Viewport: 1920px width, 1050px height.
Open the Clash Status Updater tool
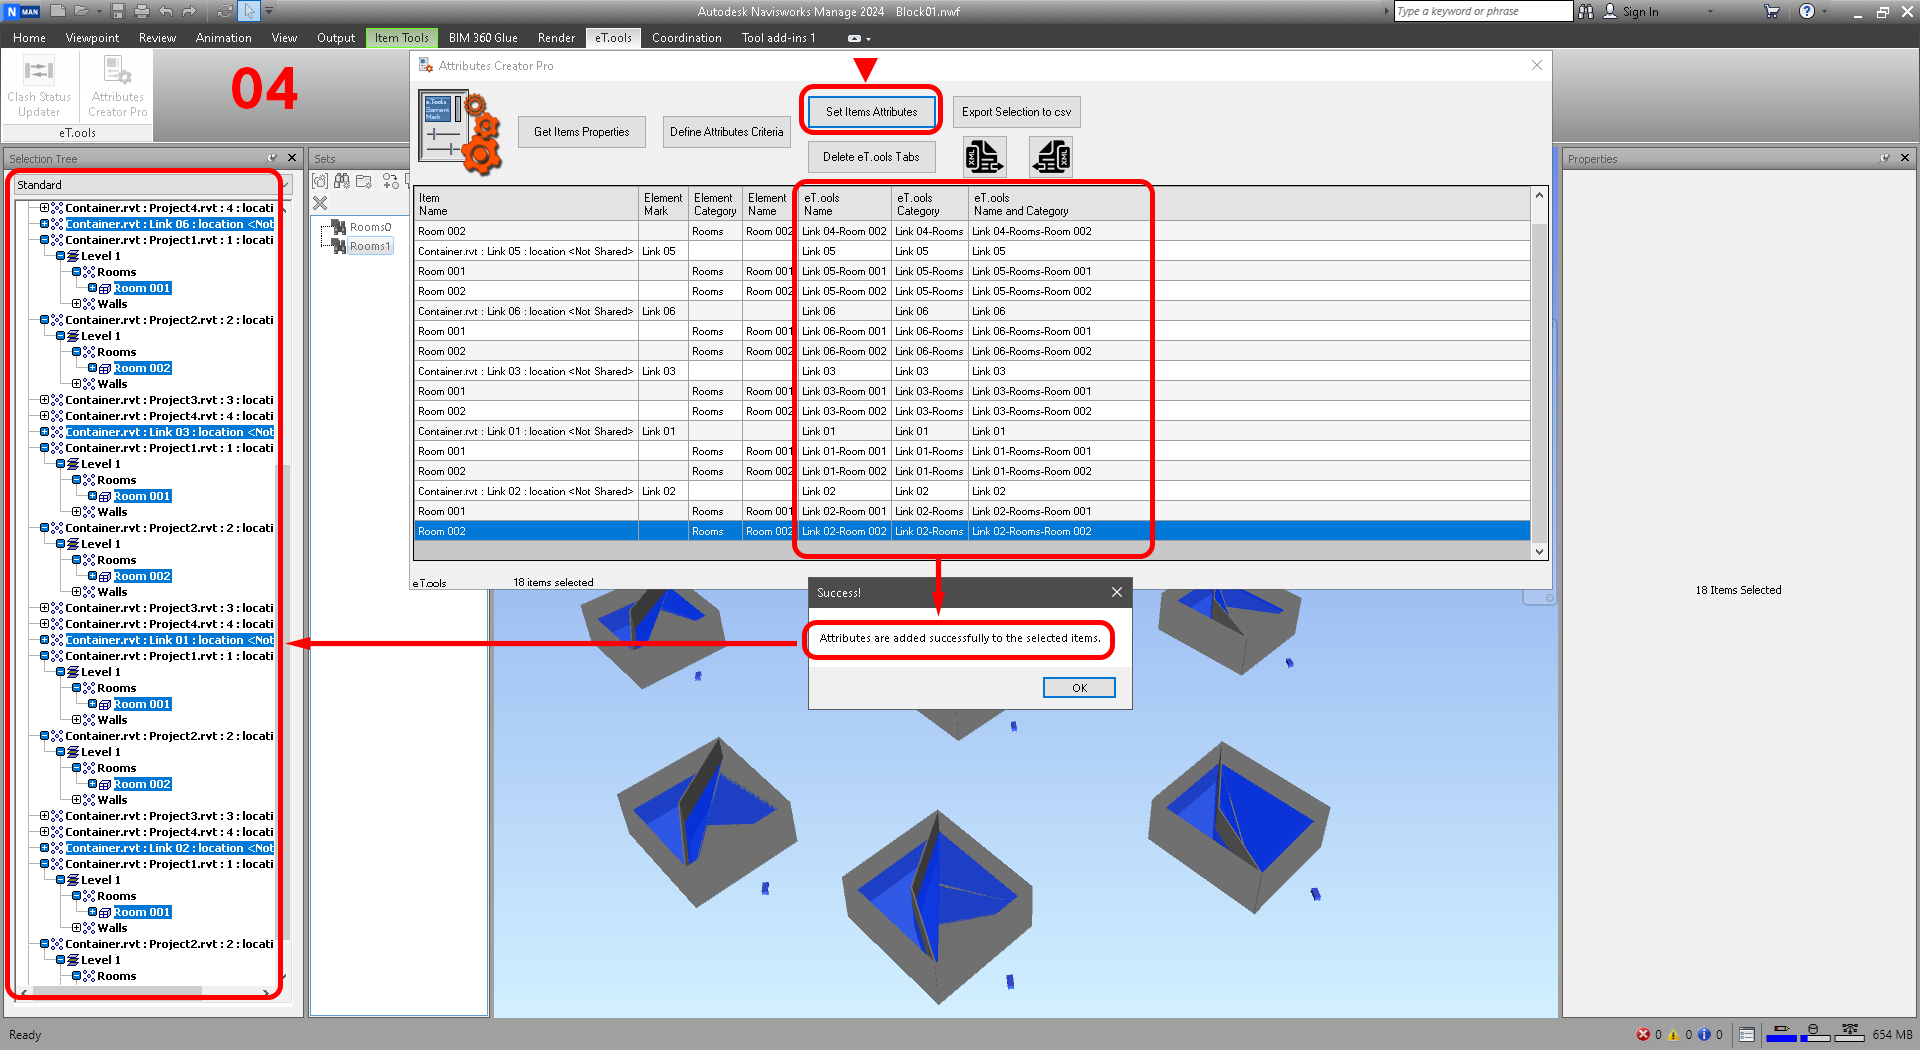(39, 88)
